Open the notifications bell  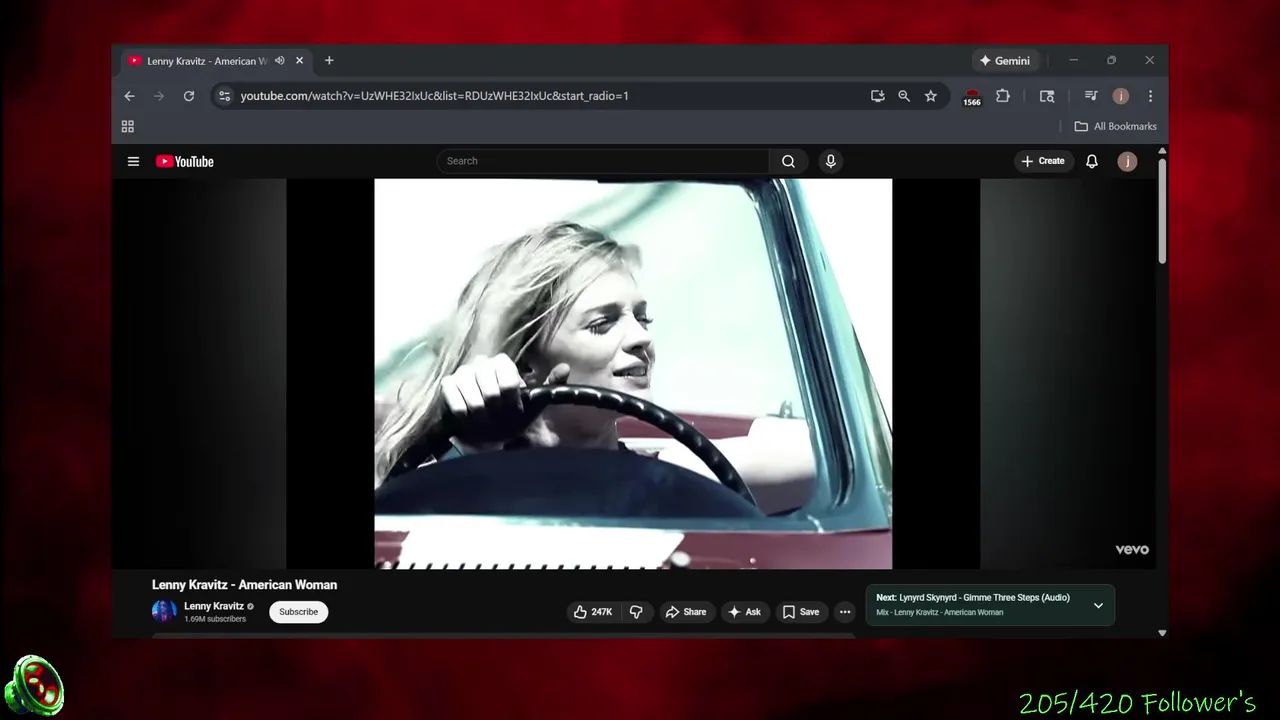pyautogui.click(x=1092, y=161)
